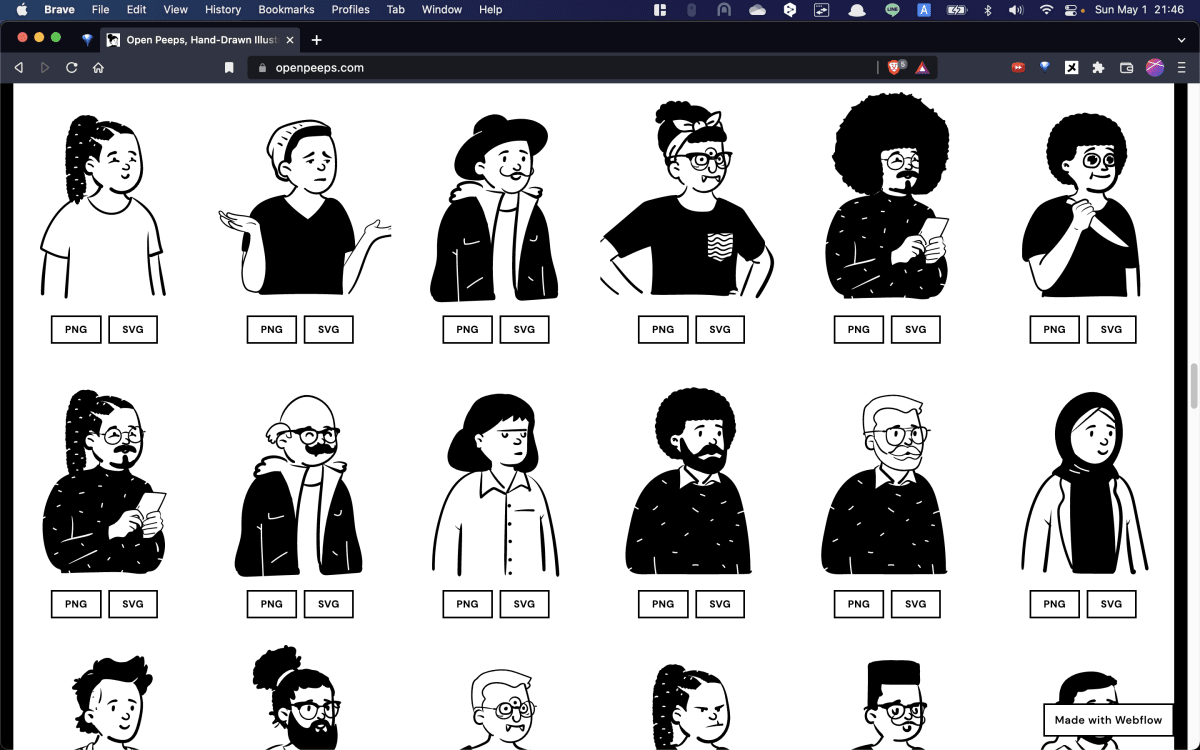Click the hijab woman illustration
1200x750 pixels.
[x=1085, y=483]
